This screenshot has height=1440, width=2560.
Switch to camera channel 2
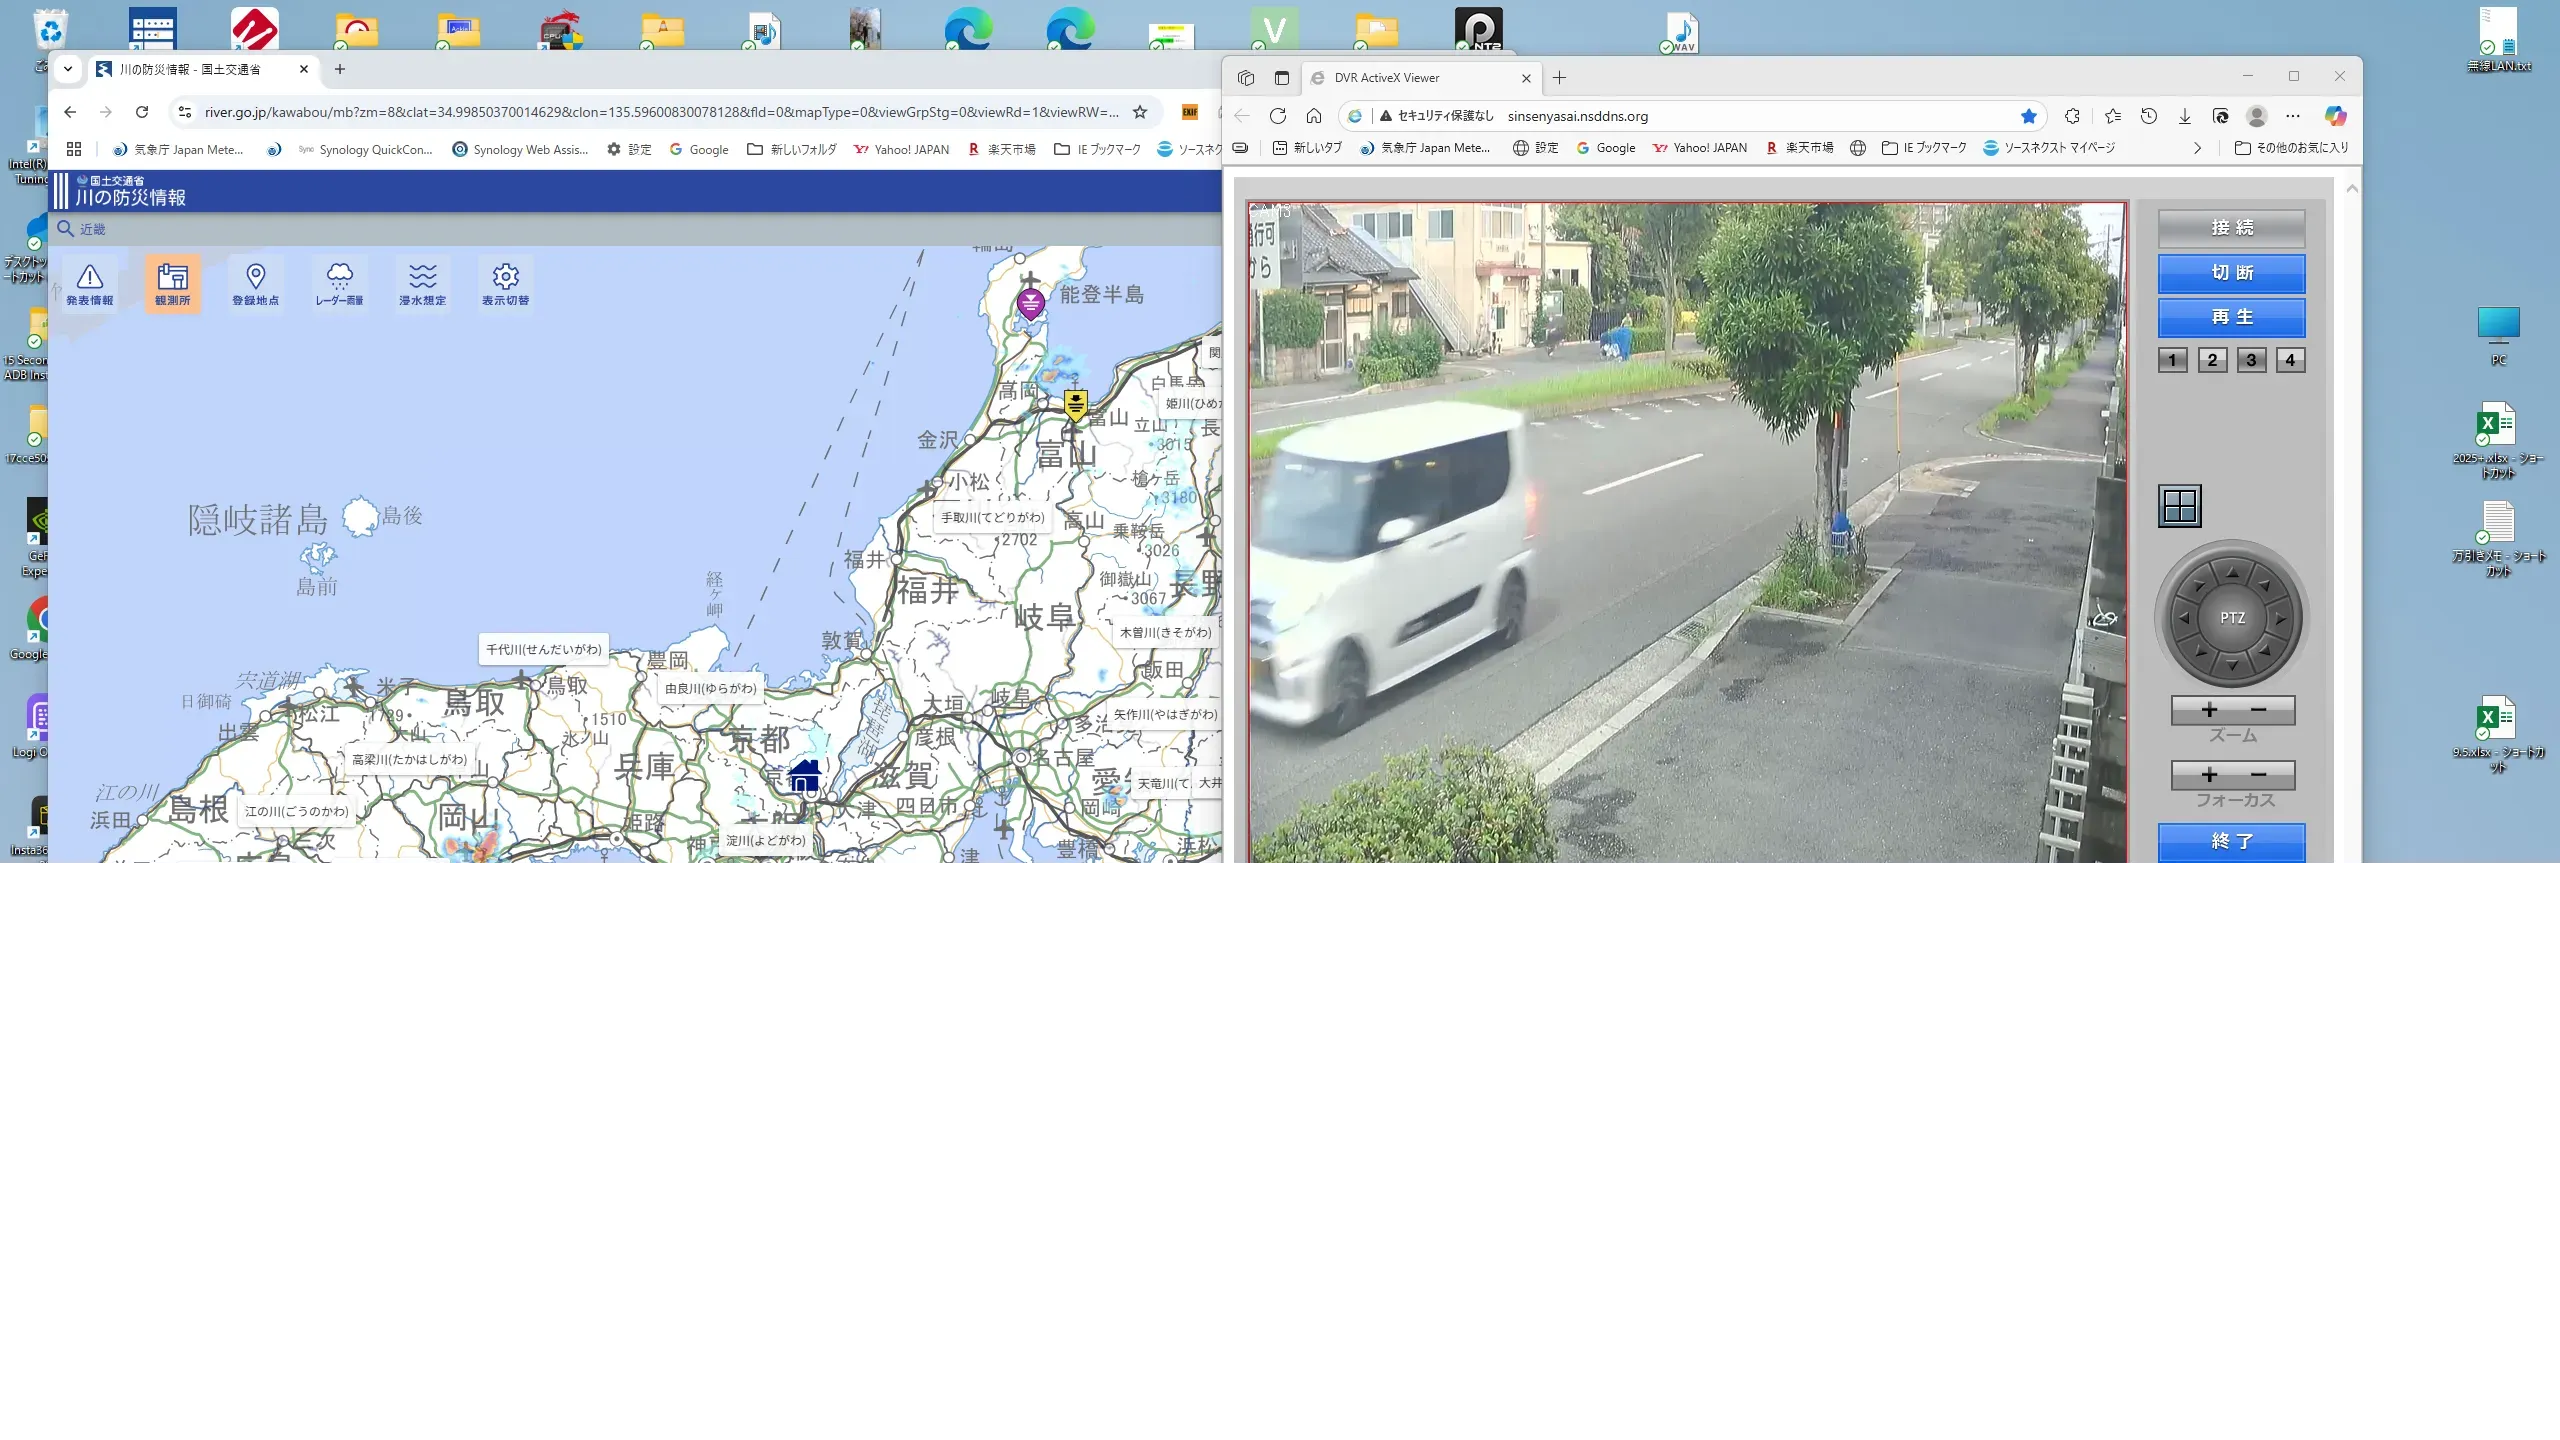coord(2212,360)
